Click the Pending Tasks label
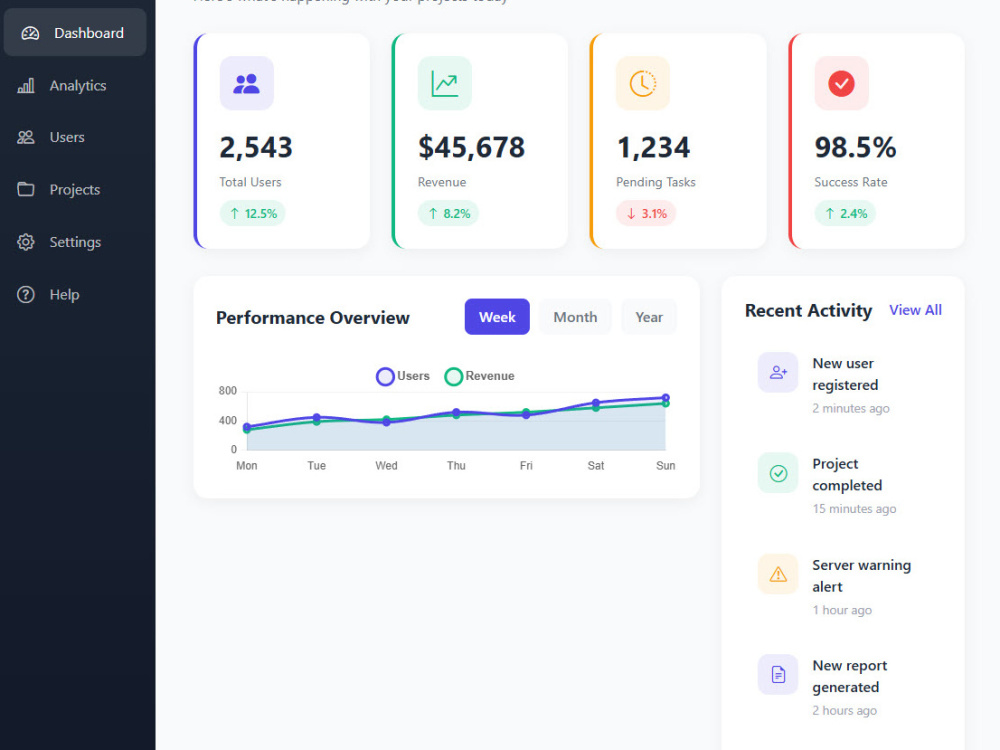The height and width of the screenshot is (750, 1000). 656,182
